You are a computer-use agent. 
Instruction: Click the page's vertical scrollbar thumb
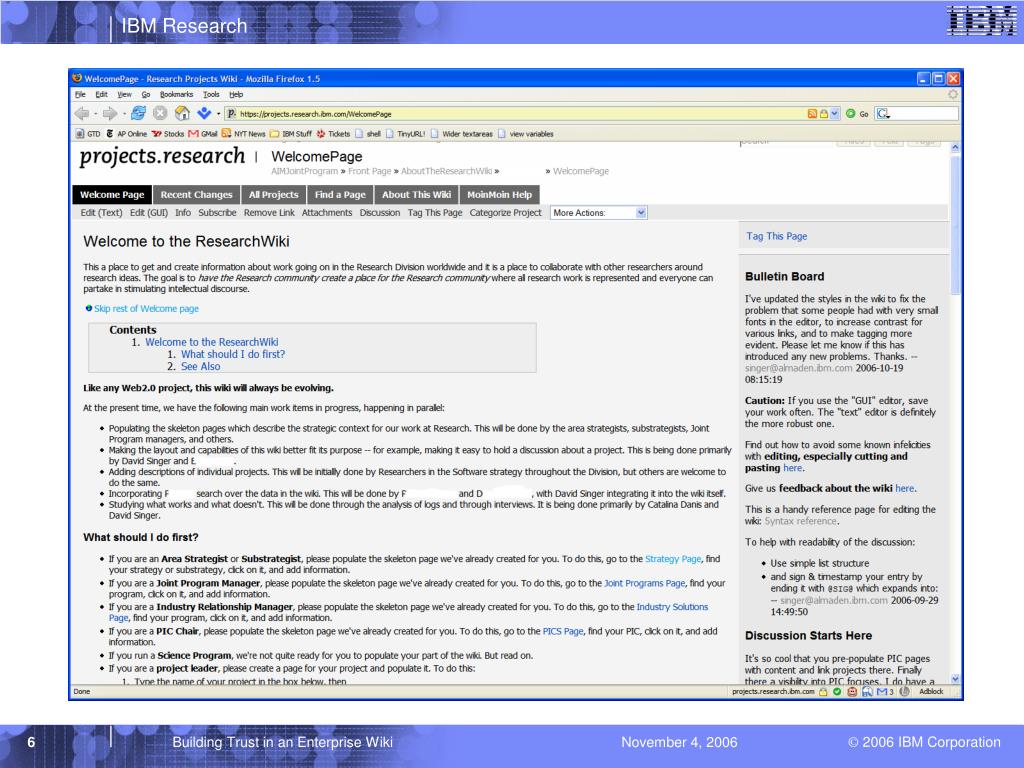coord(955,225)
